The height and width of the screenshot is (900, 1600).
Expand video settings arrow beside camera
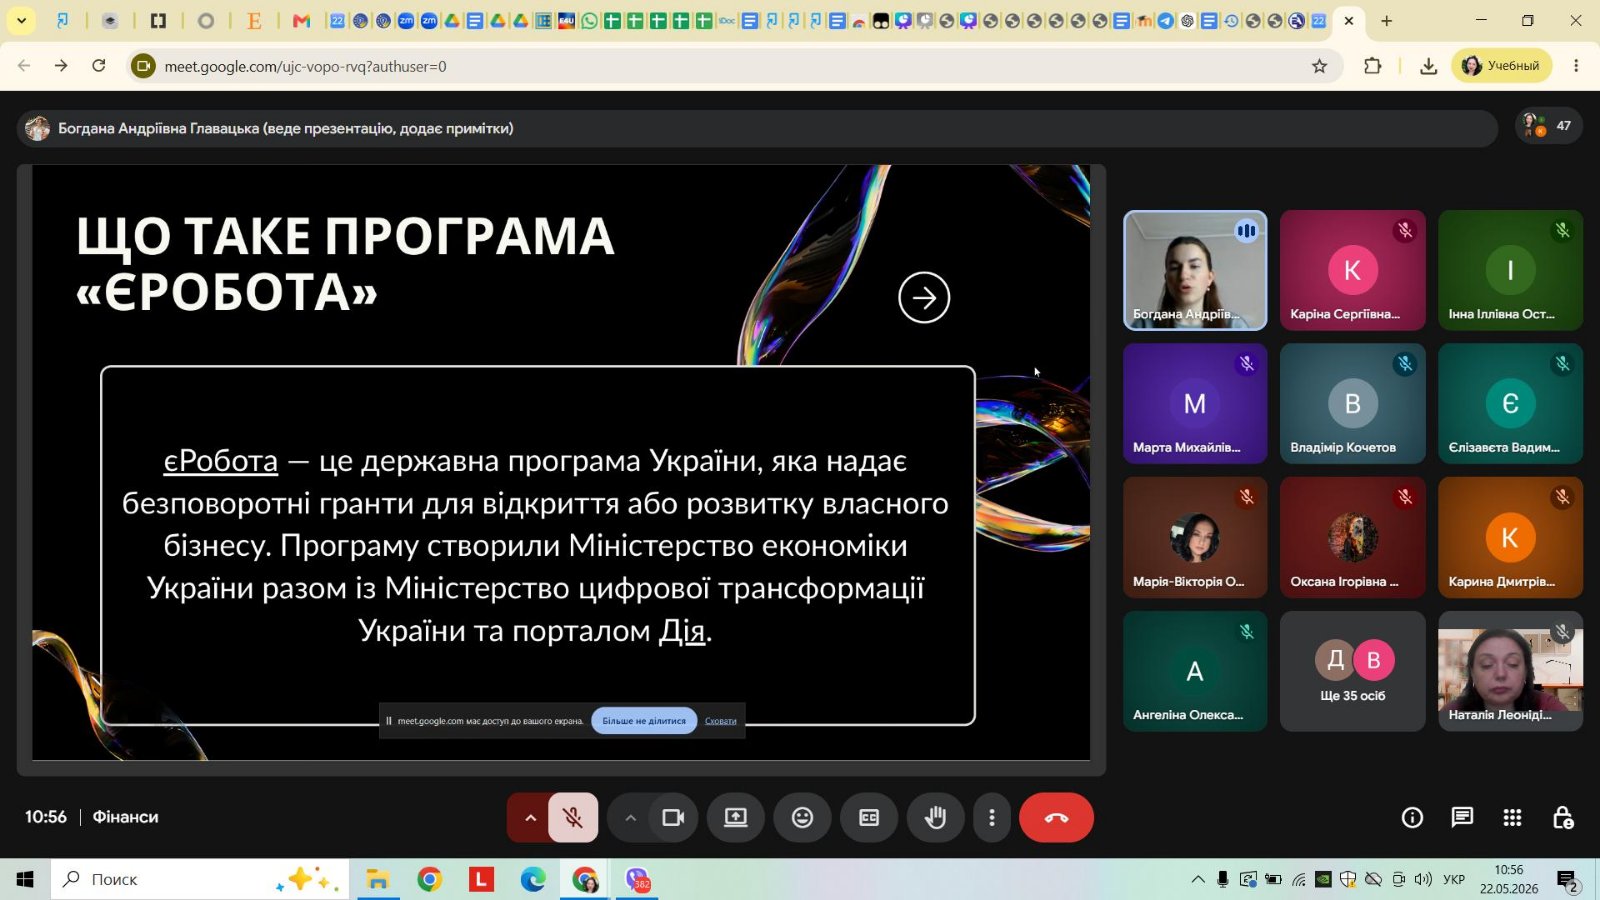630,818
